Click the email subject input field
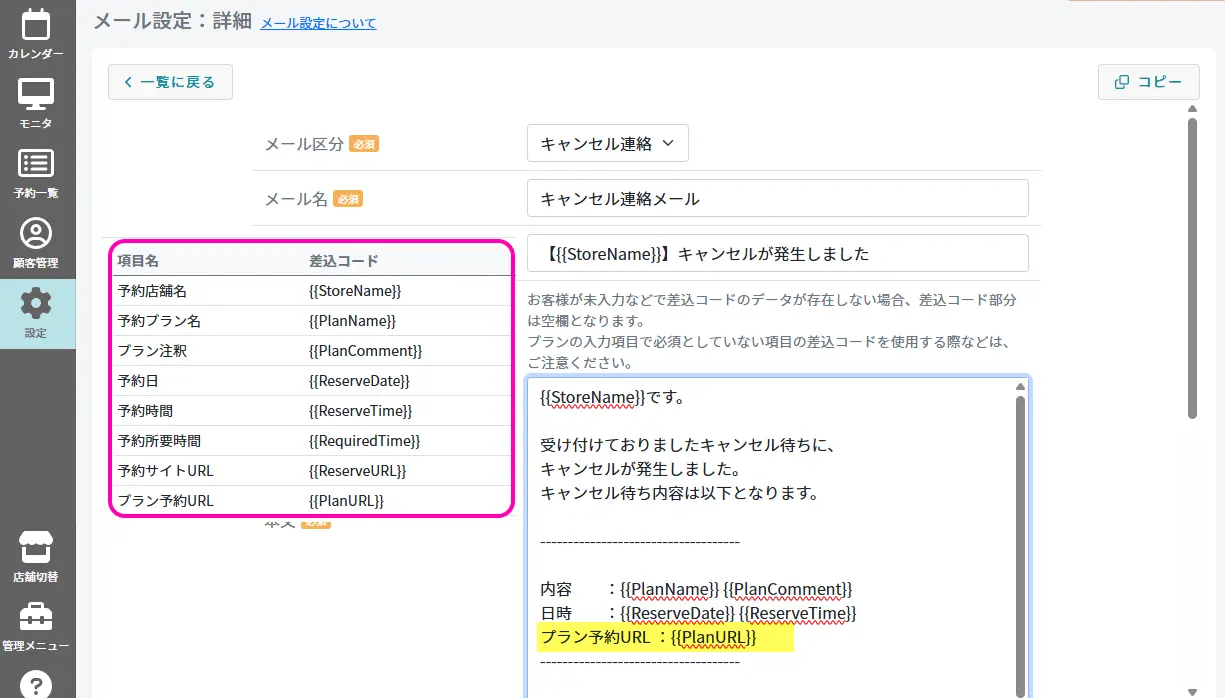 [777, 253]
